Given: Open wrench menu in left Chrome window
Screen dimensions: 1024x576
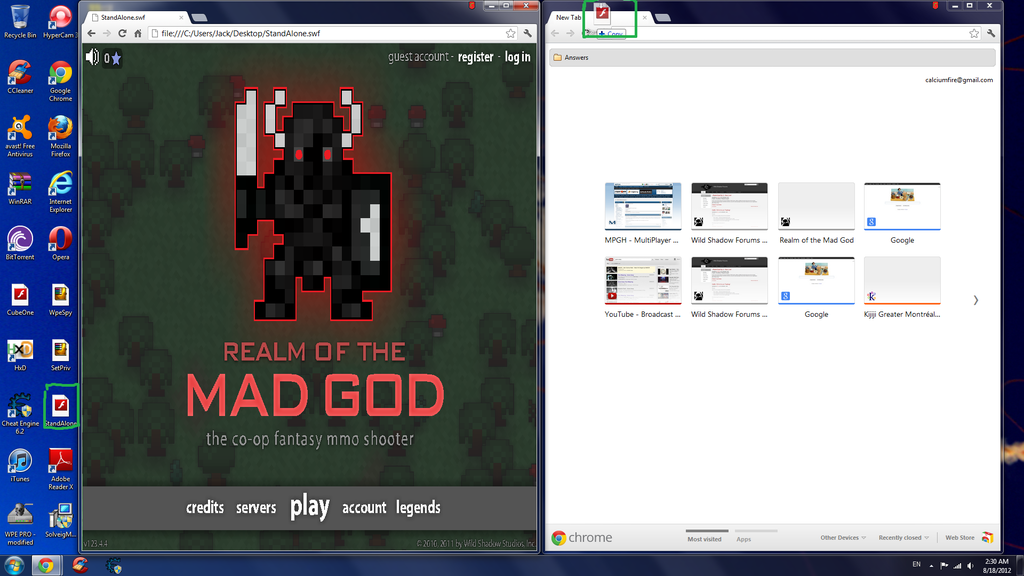Looking at the screenshot, I should [528, 33].
